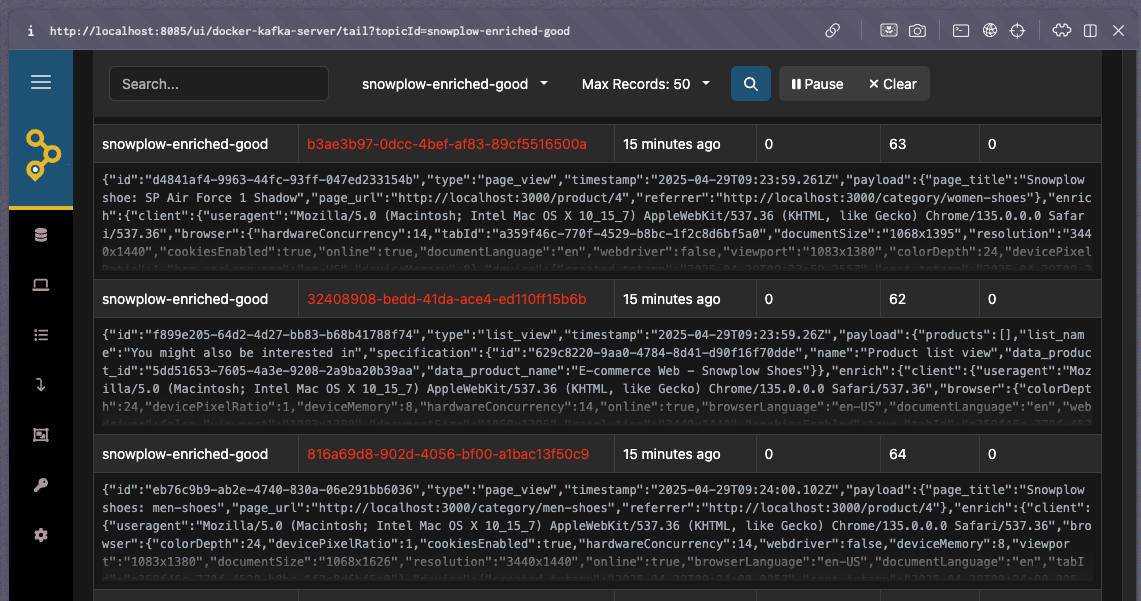Select key 32408908-bedd-41da-ace4-ed110ff15b6b
The image size is (1141, 601).
[x=447, y=299]
